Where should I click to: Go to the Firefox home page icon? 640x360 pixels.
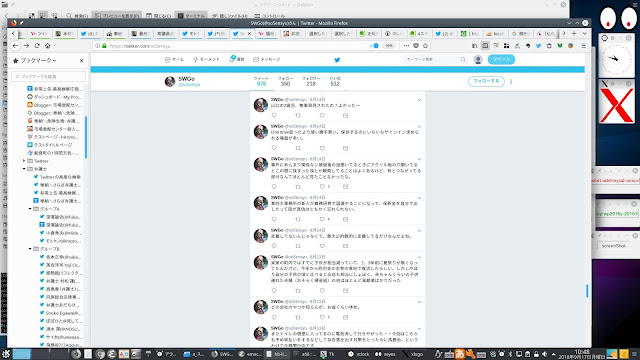[x=47, y=46]
